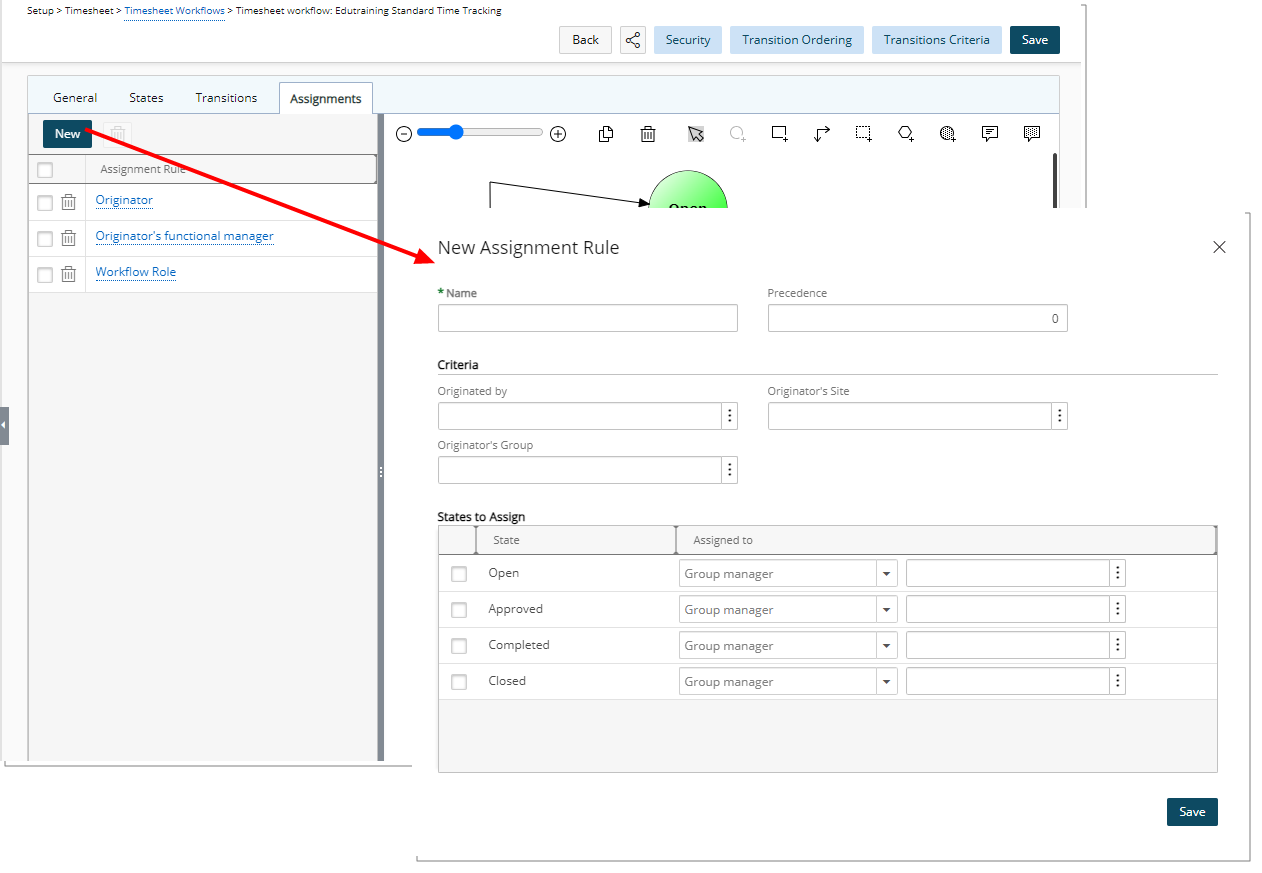Open picker menu for Closed state assignee

pos(1118,681)
